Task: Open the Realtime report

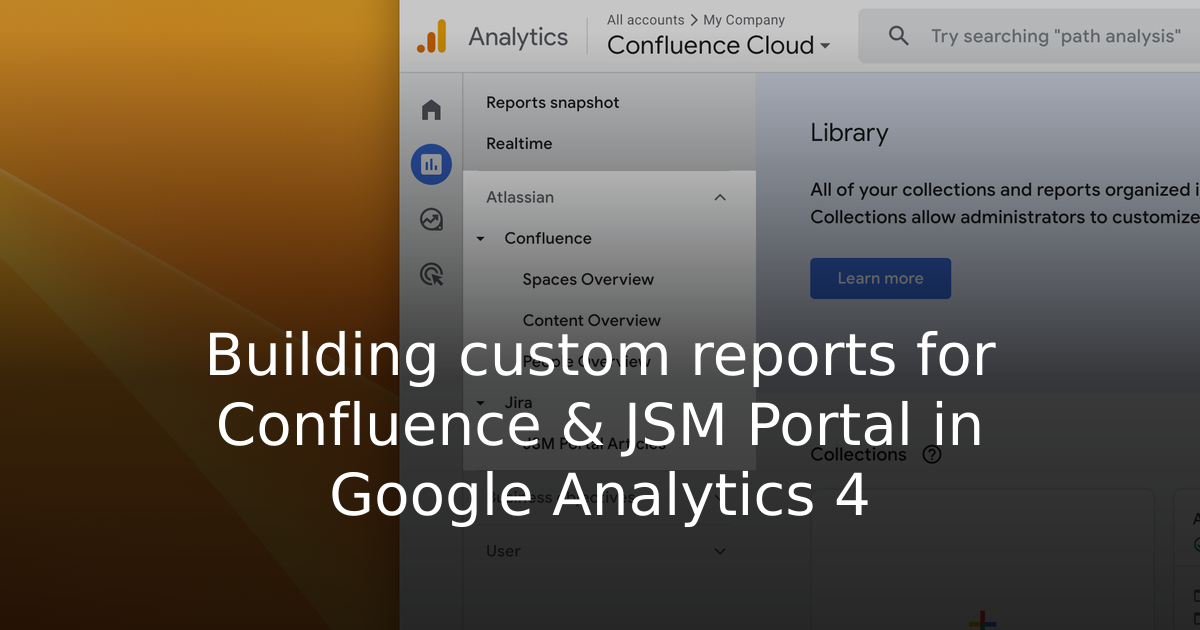Action: tap(519, 143)
